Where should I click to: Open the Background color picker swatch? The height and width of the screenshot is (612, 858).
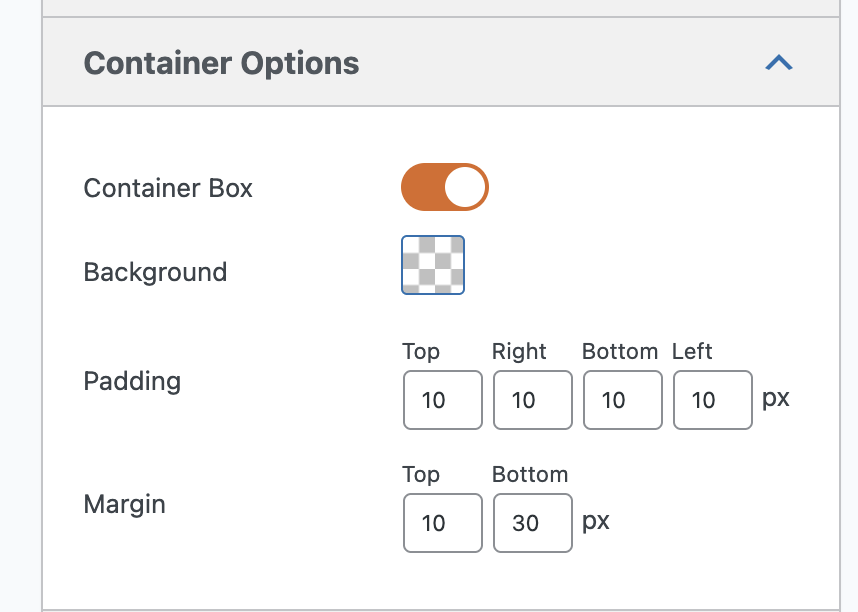[433, 265]
